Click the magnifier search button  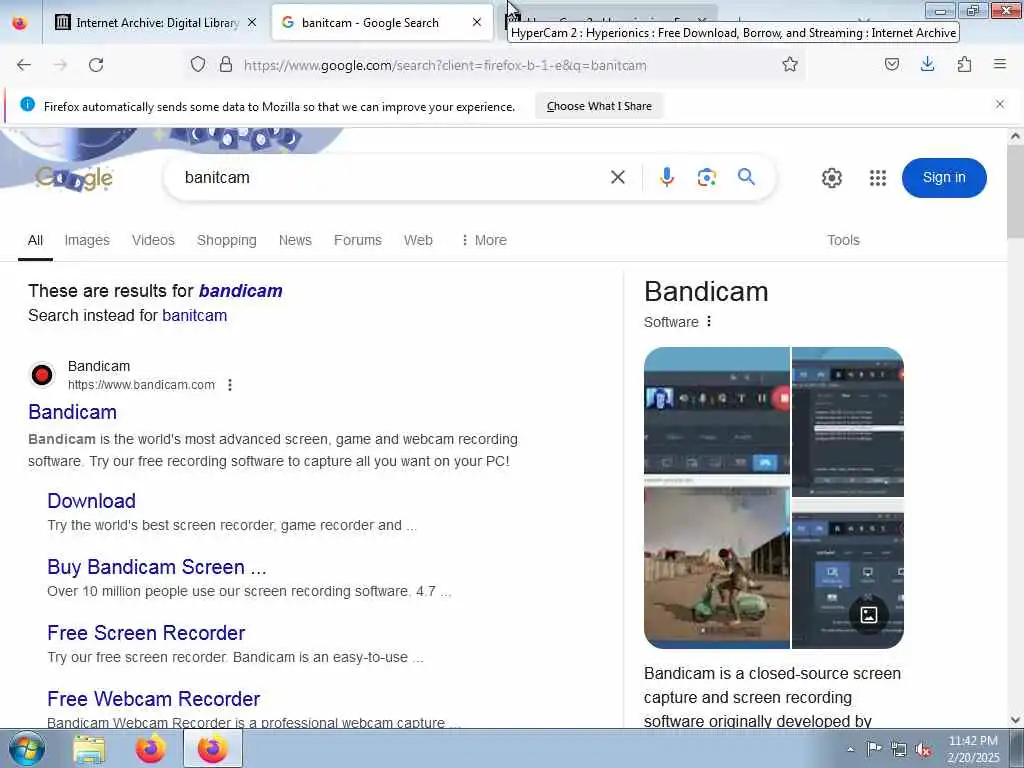click(x=746, y=177)
